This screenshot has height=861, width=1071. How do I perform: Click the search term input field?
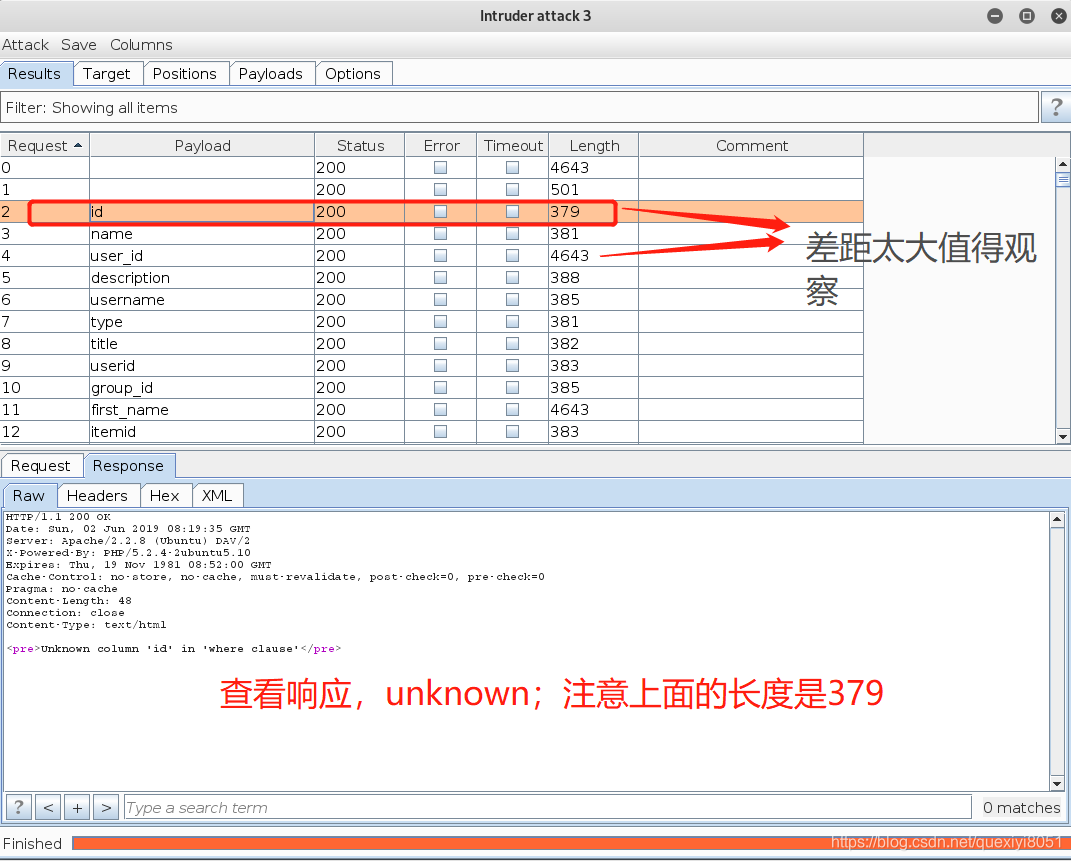547,807
